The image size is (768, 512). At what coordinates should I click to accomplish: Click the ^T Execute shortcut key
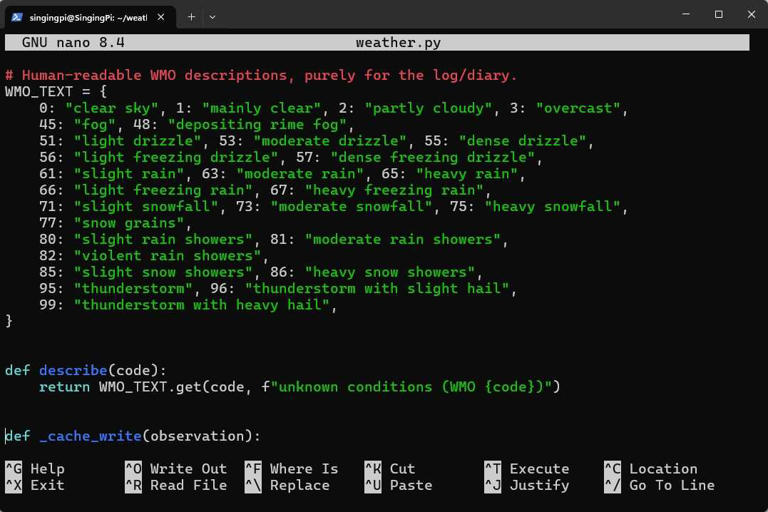coord(493,469)
